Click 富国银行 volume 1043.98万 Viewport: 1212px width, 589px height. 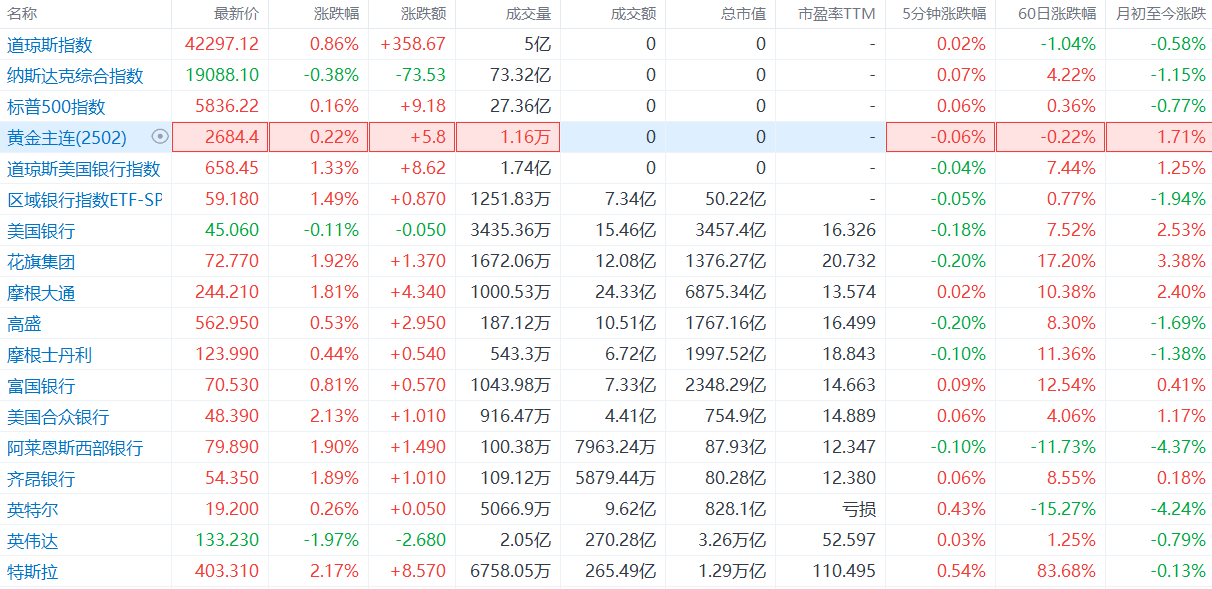[x=511, y=386]
